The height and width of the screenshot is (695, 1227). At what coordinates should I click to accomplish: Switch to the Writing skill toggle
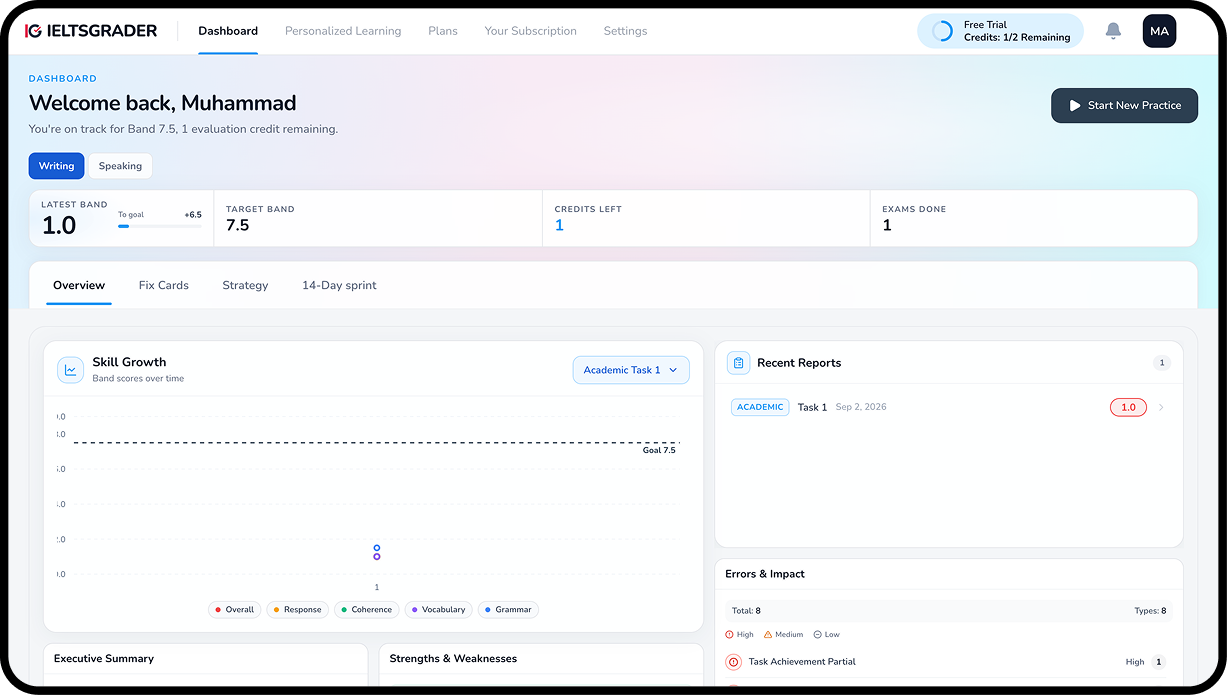tap(56, 166)
